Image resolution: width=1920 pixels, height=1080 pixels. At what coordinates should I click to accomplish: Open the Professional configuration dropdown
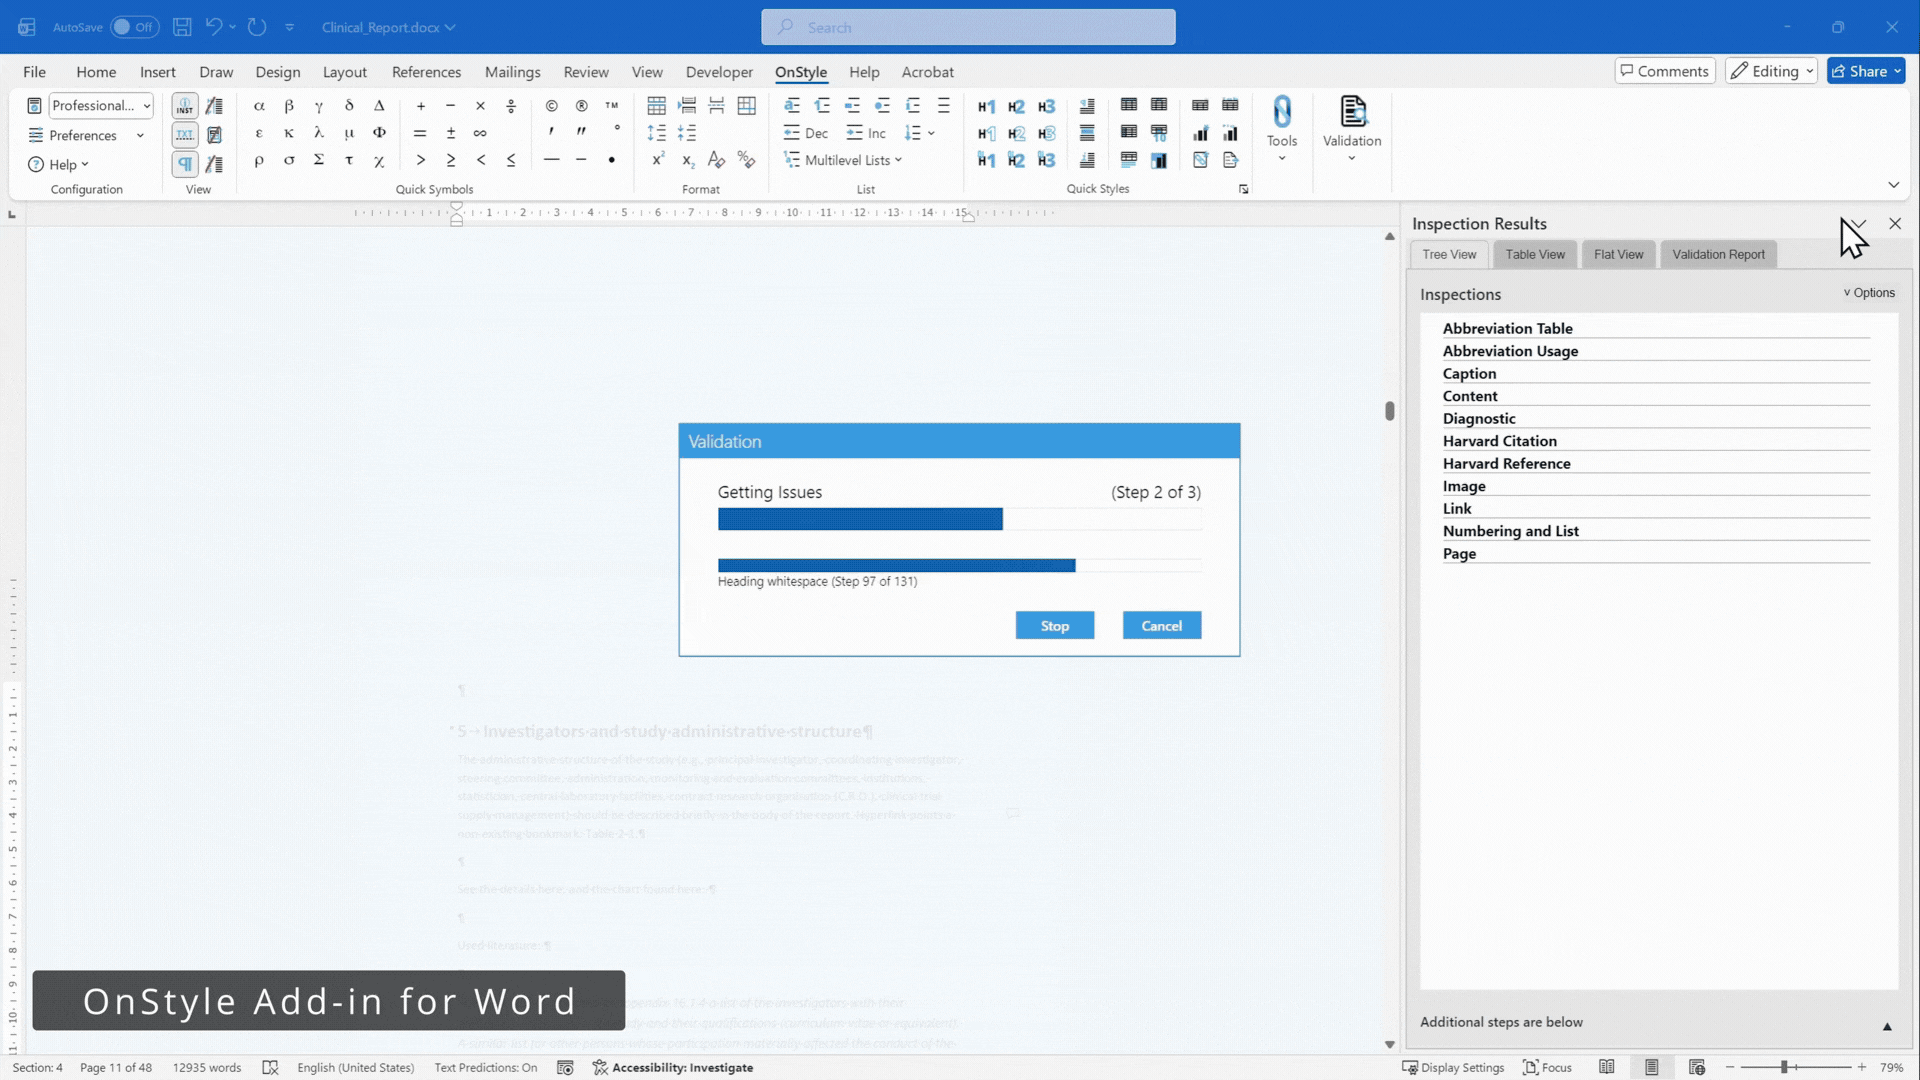[101, 106]
